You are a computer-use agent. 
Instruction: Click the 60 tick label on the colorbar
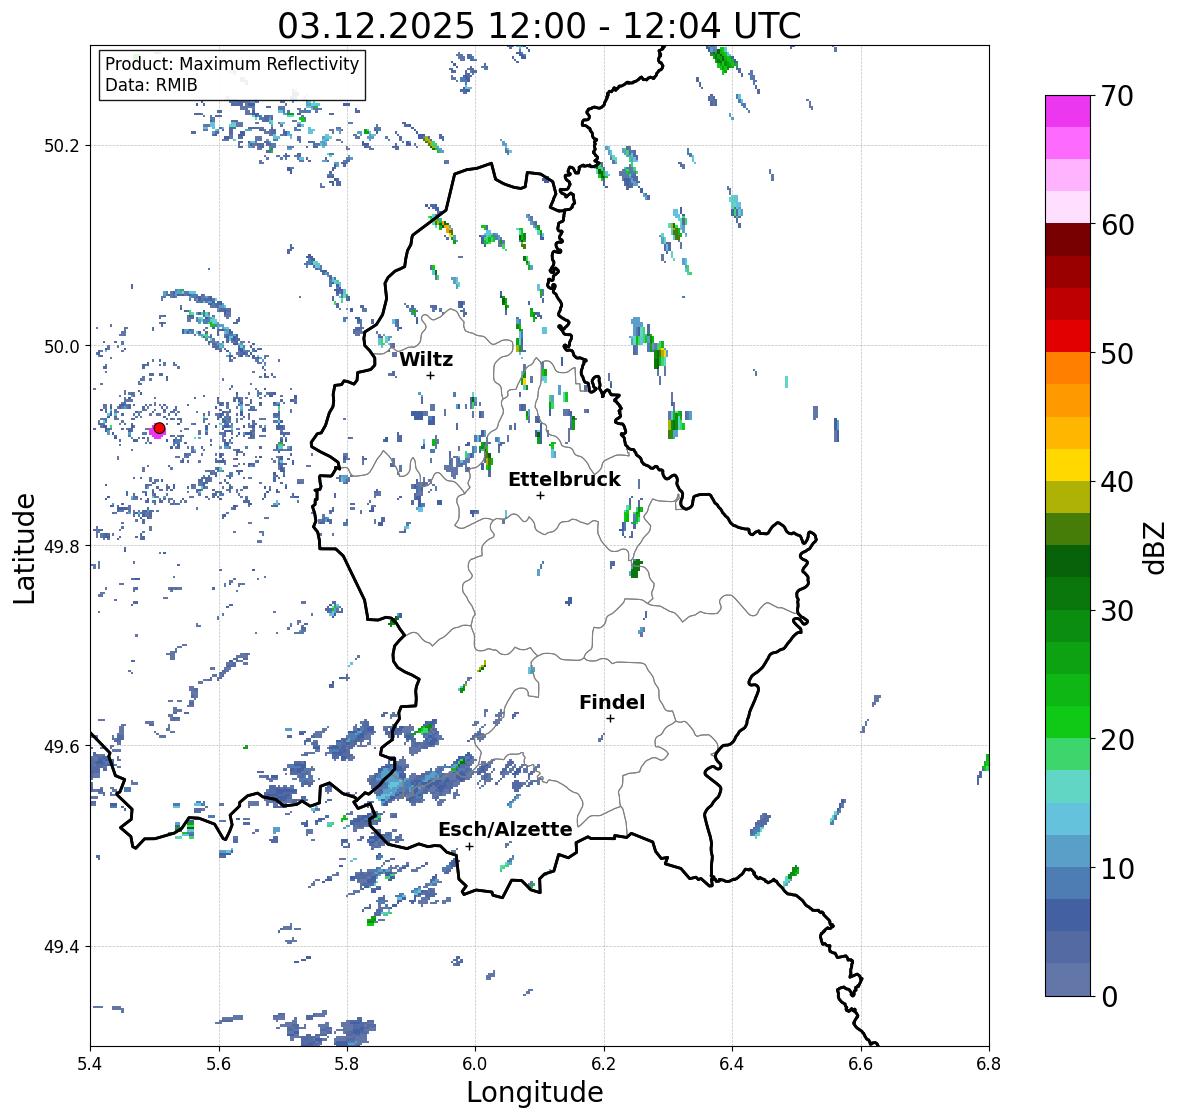pyautogui.click(x=1117, y=225)
